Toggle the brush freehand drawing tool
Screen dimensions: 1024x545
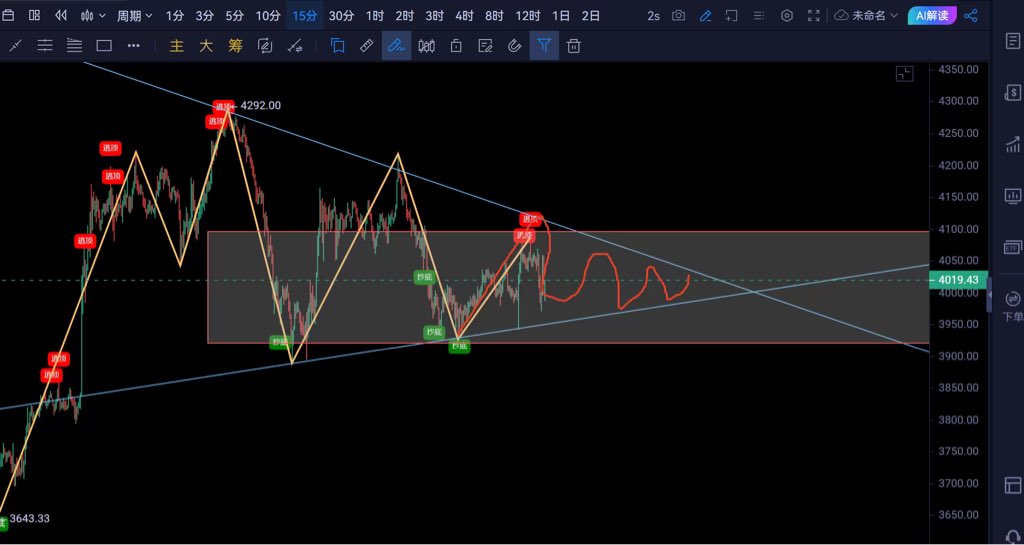pos(396,46)
